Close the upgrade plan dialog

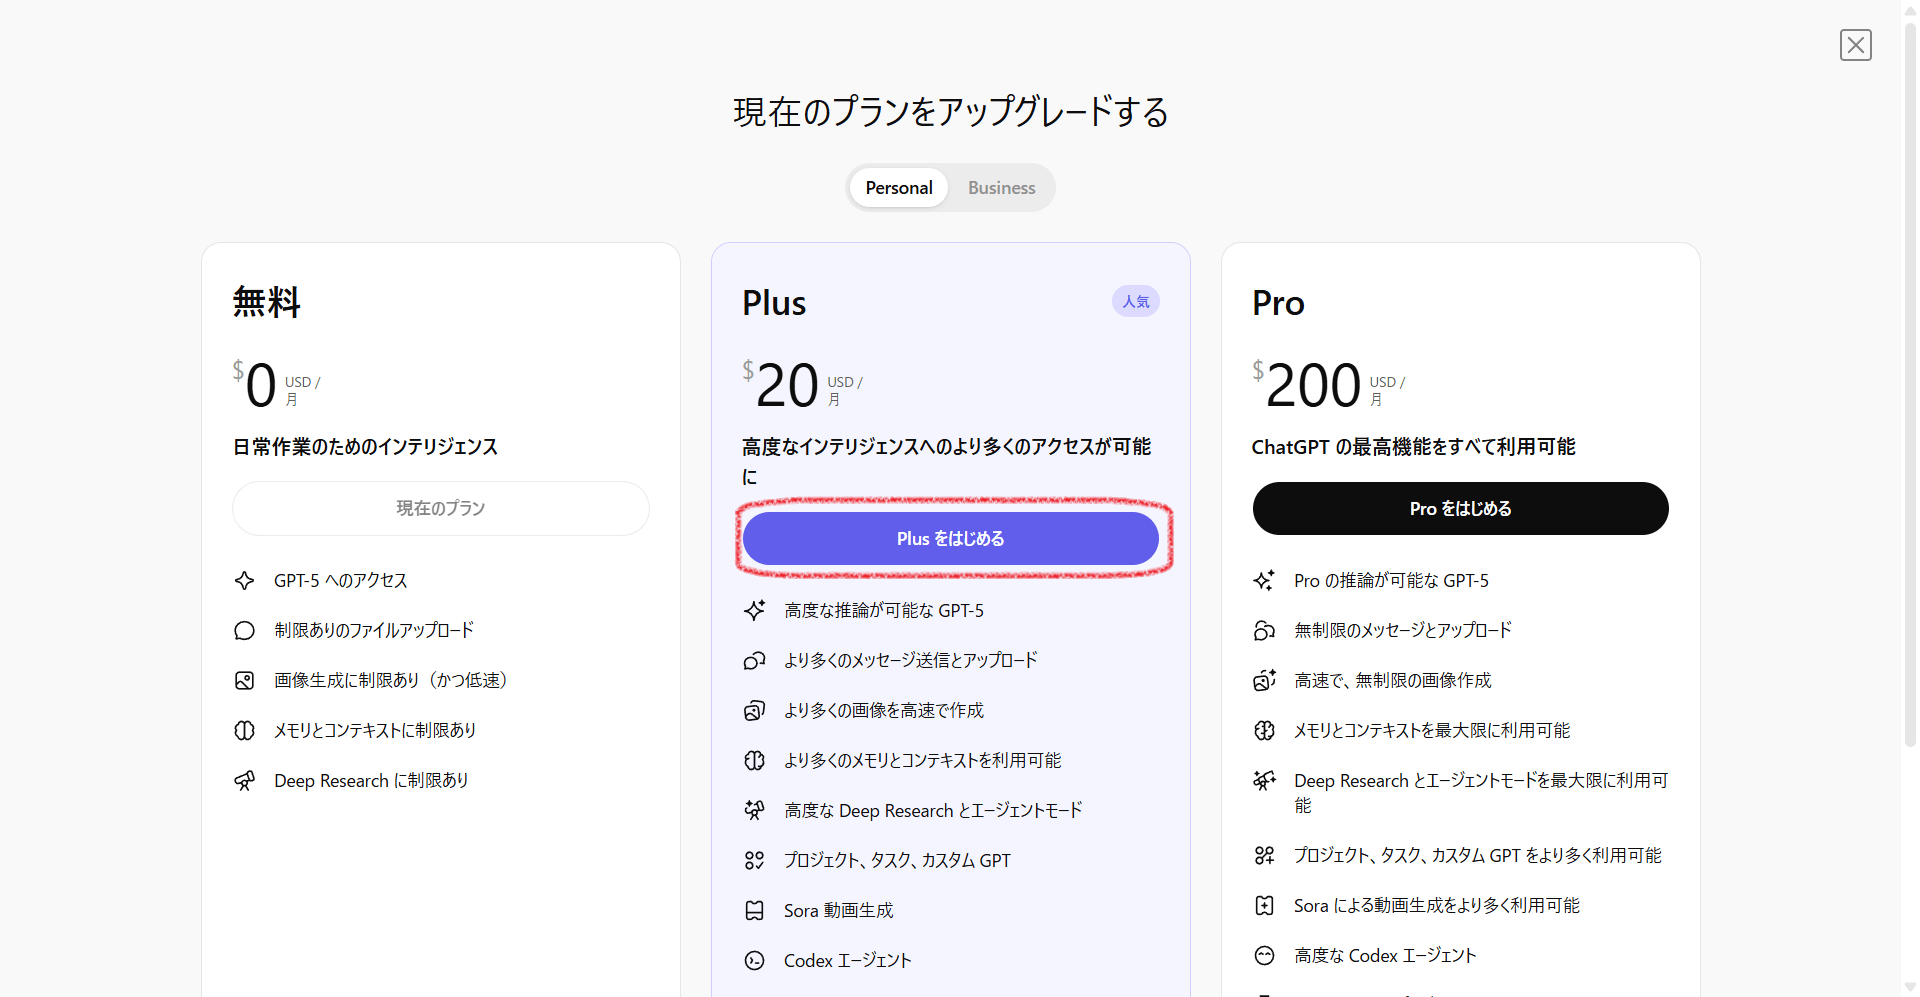tap(1855, 45)
